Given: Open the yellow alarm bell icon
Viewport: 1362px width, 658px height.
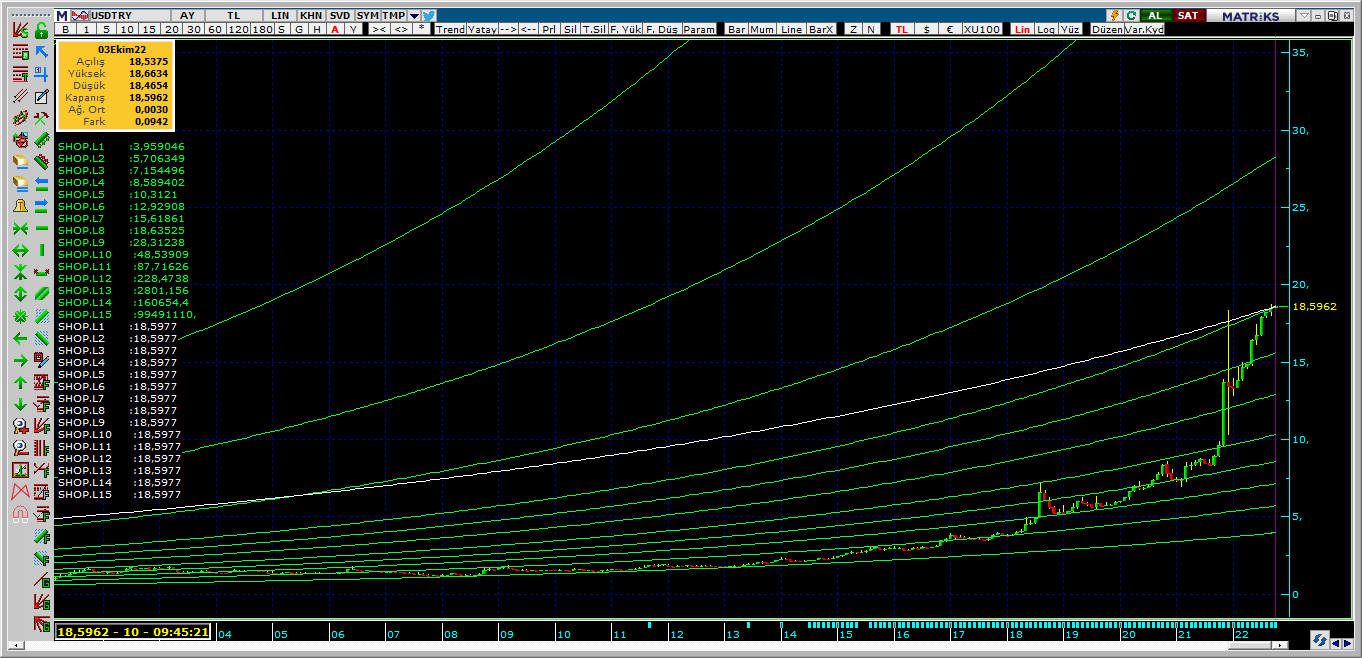Looking at the screenshot, I should coord(20,205).
